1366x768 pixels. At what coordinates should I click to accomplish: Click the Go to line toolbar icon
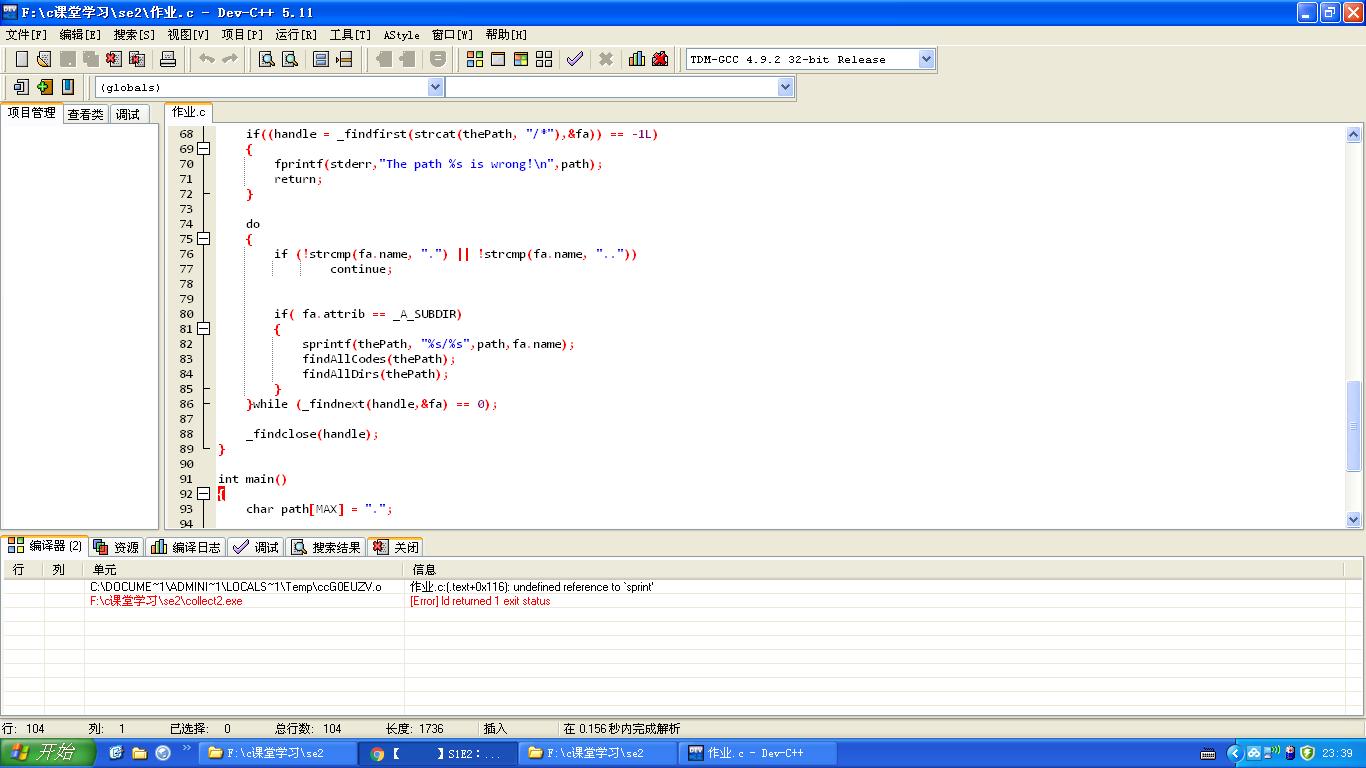click(x=344, y=60)
